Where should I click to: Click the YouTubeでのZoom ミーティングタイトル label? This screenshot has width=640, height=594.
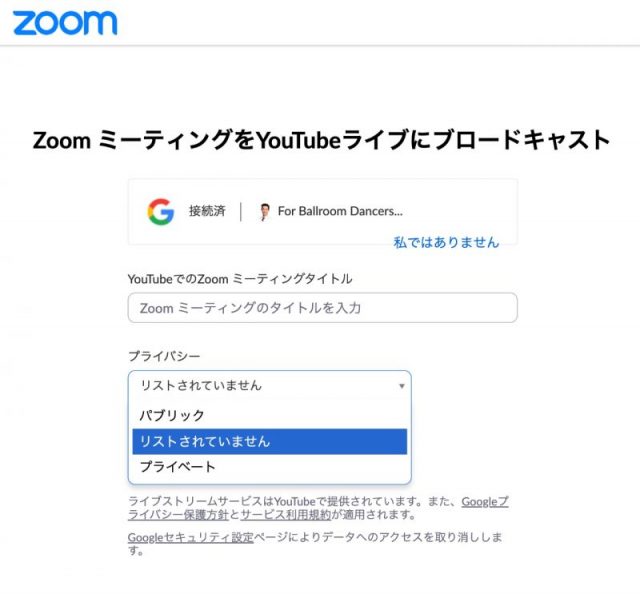(x=240, y=279)
